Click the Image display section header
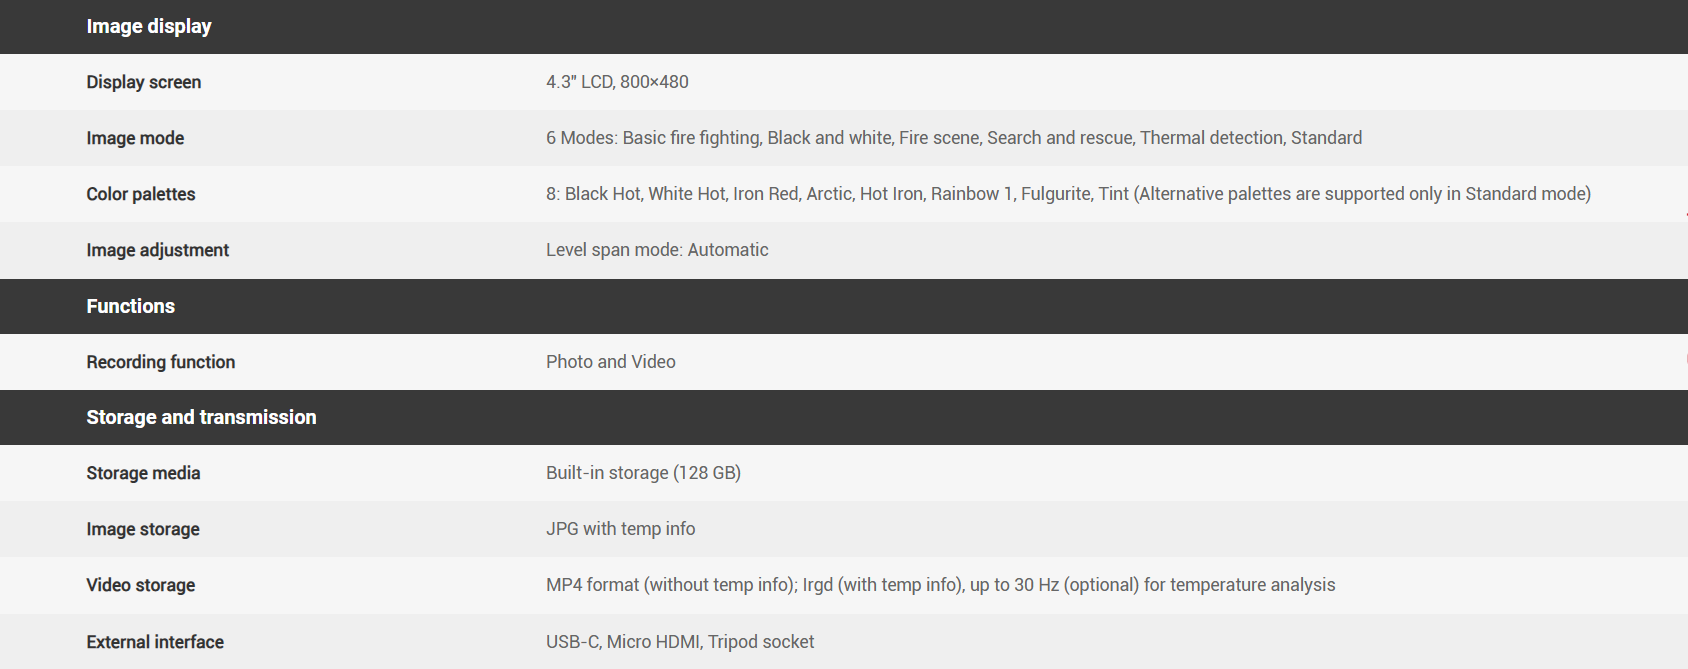This screenshot has height=669, width=1688. pyautogui.click(x=149, y=27)
